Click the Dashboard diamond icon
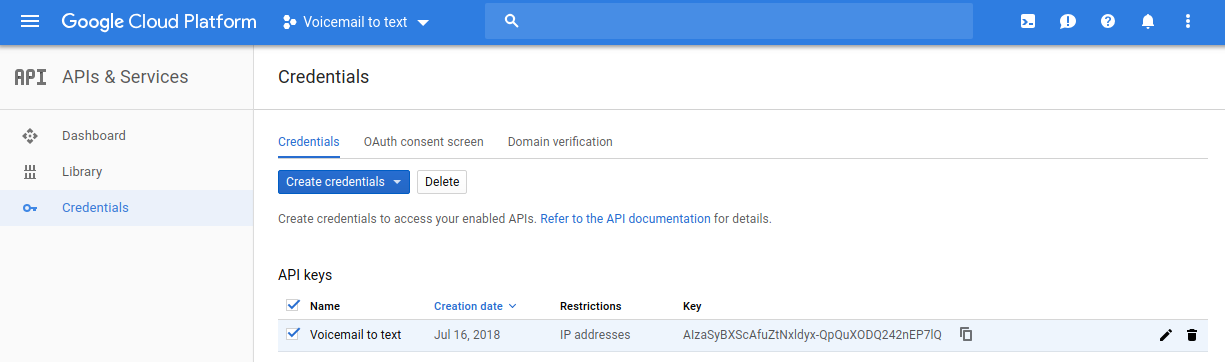The image size is (1225, 362). (x=30, y=135)
